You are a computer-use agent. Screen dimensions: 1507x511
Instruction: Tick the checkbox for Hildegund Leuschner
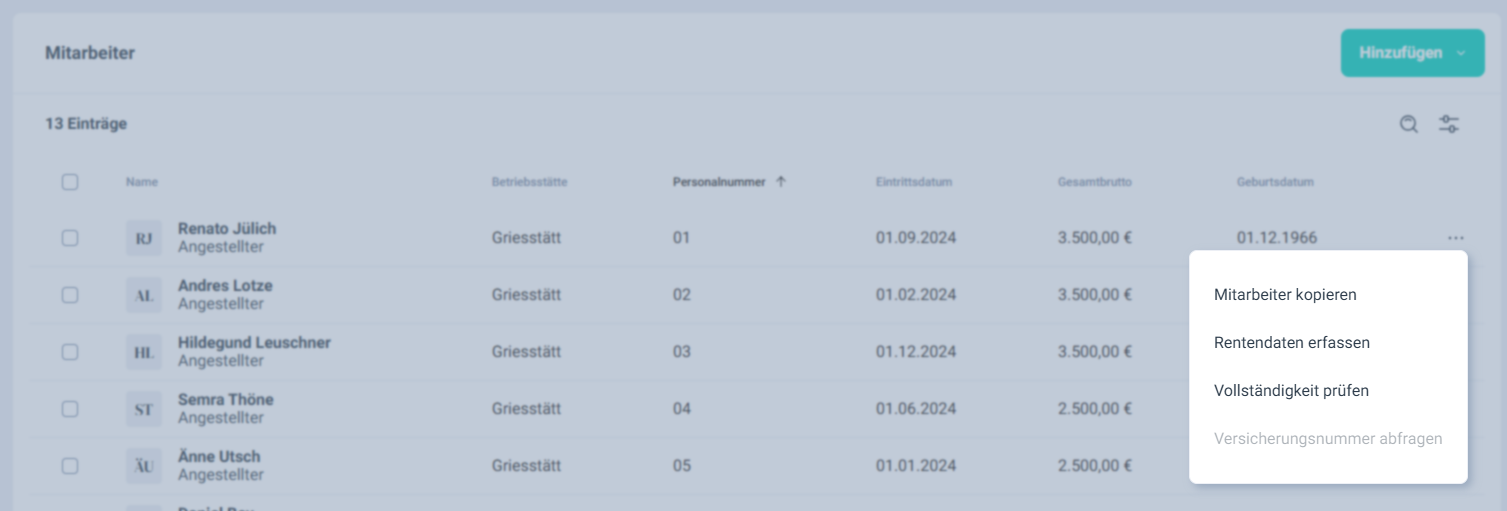(x=70, y=352)
